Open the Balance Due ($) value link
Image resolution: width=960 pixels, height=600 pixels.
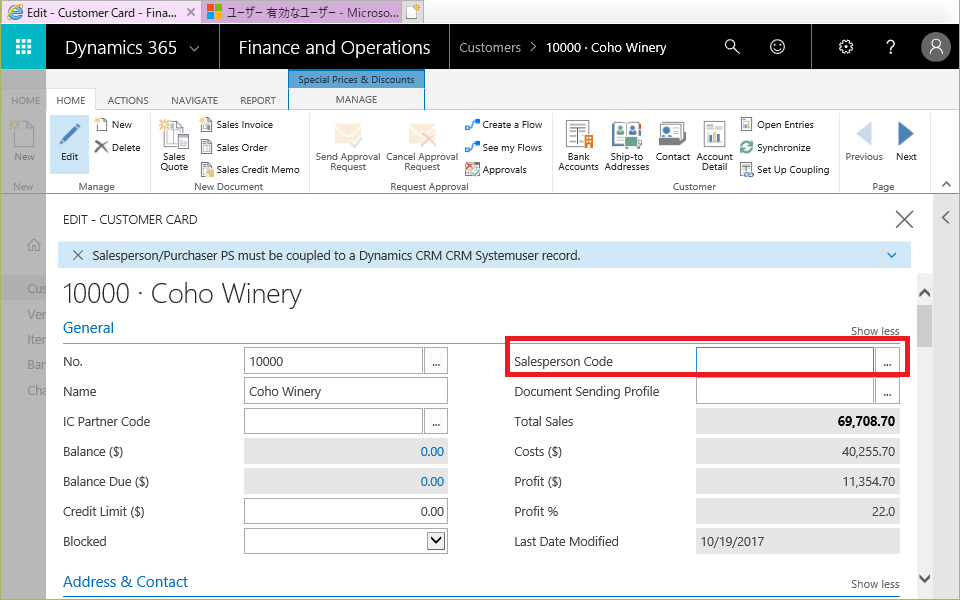(x=432, y=481)
